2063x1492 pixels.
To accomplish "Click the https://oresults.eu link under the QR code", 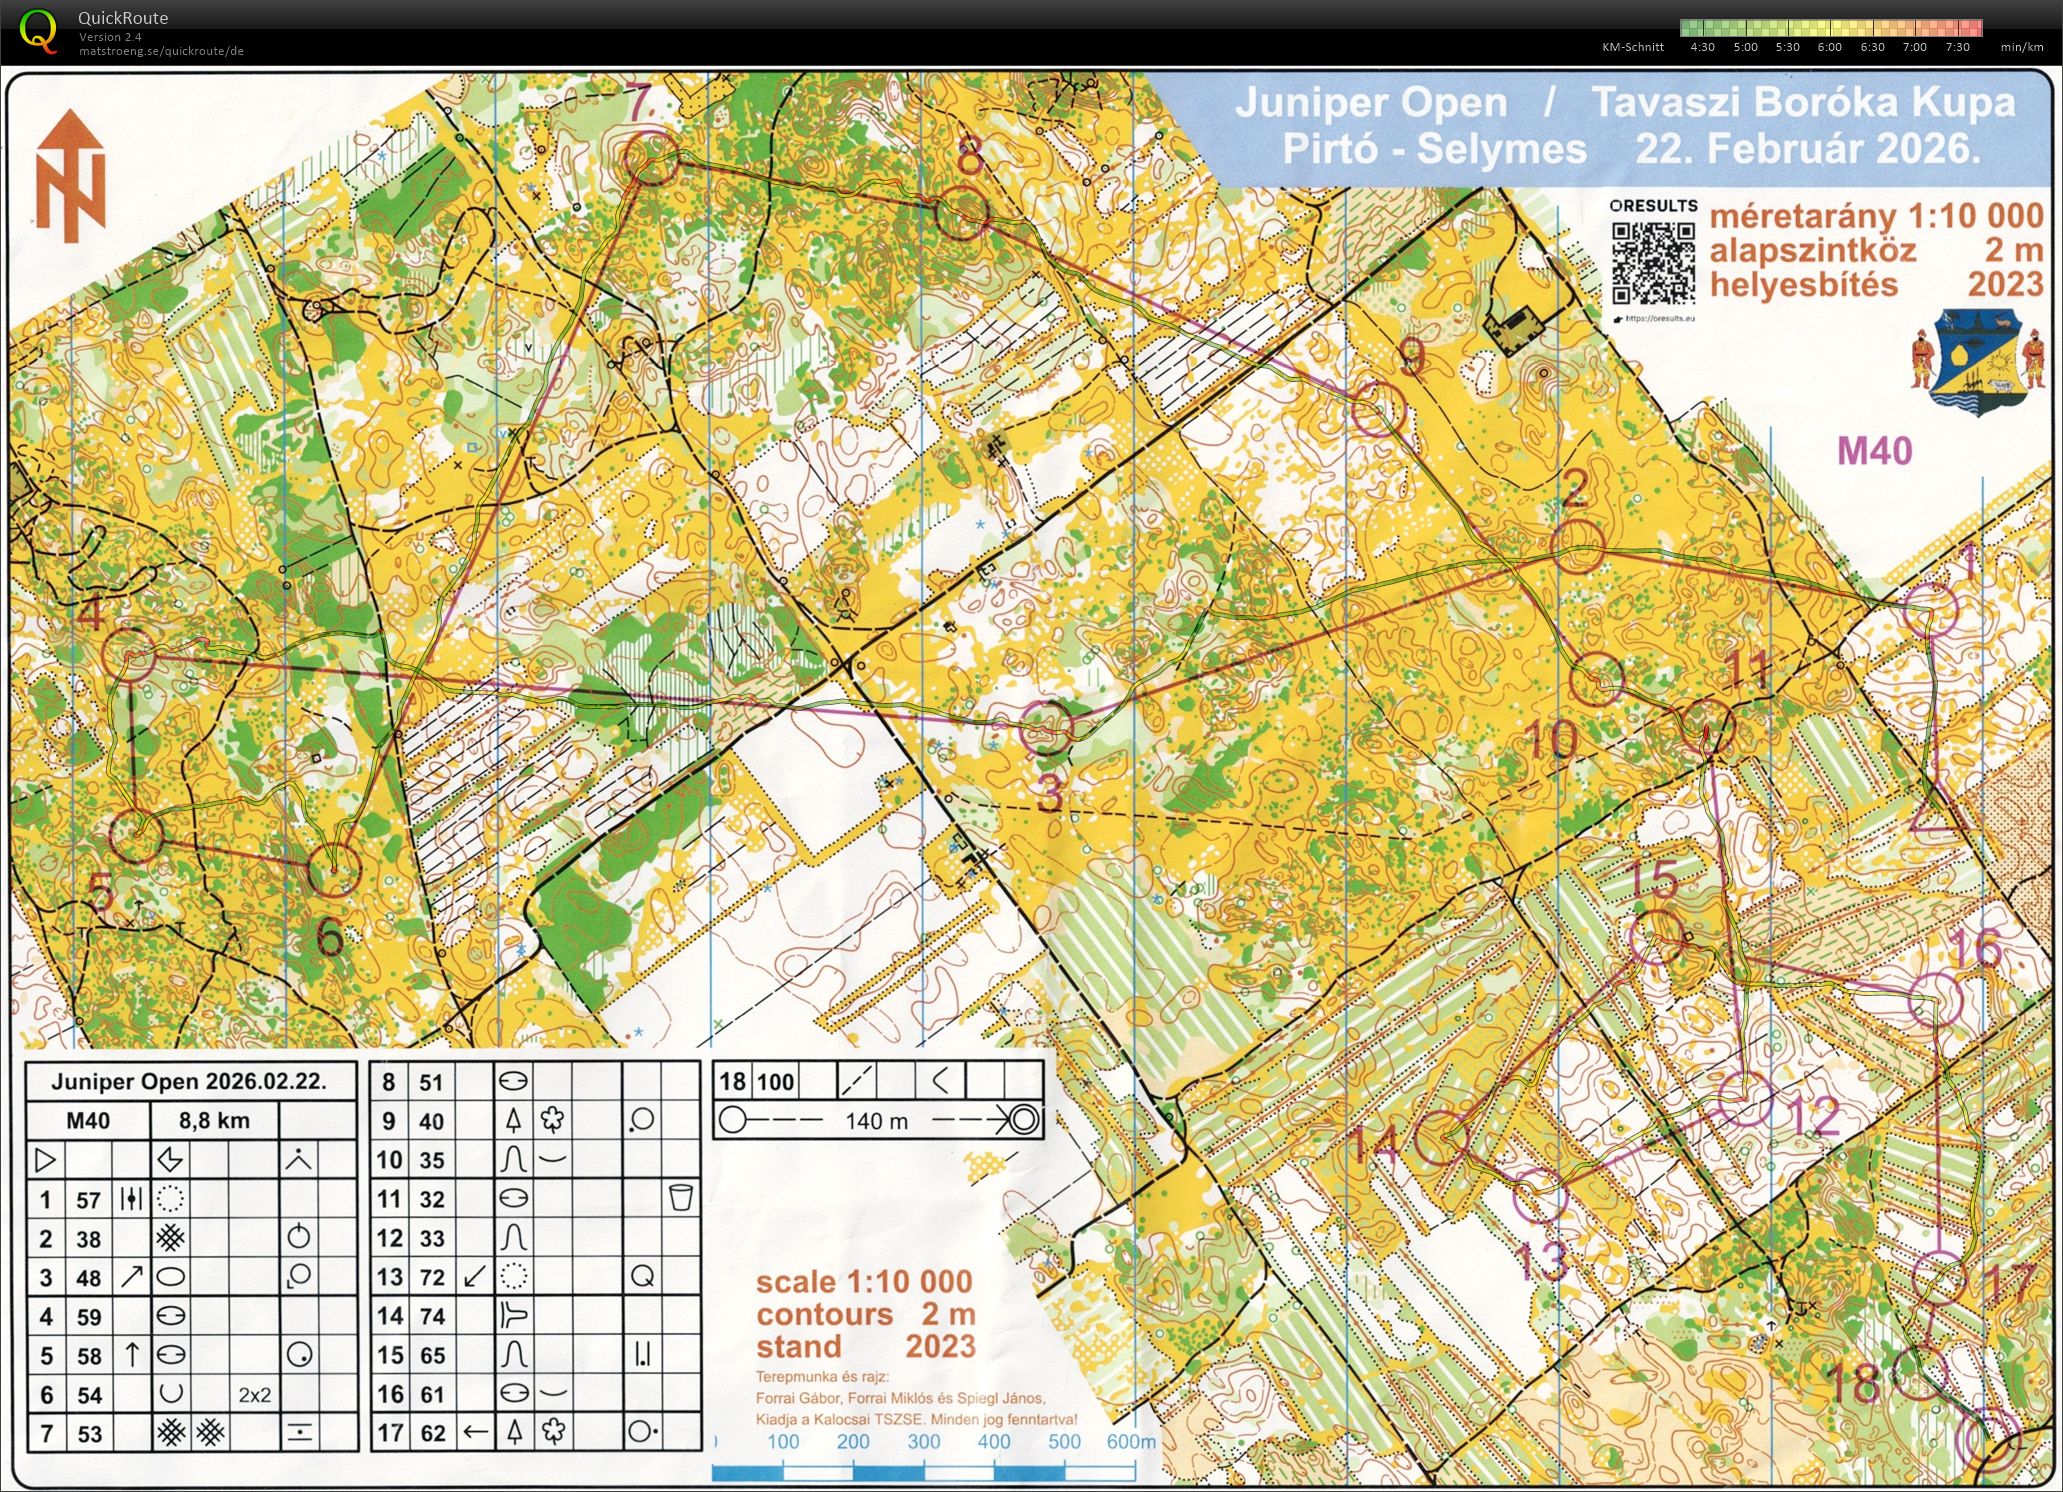I will pyautogui.click(x=1659, y=319).
